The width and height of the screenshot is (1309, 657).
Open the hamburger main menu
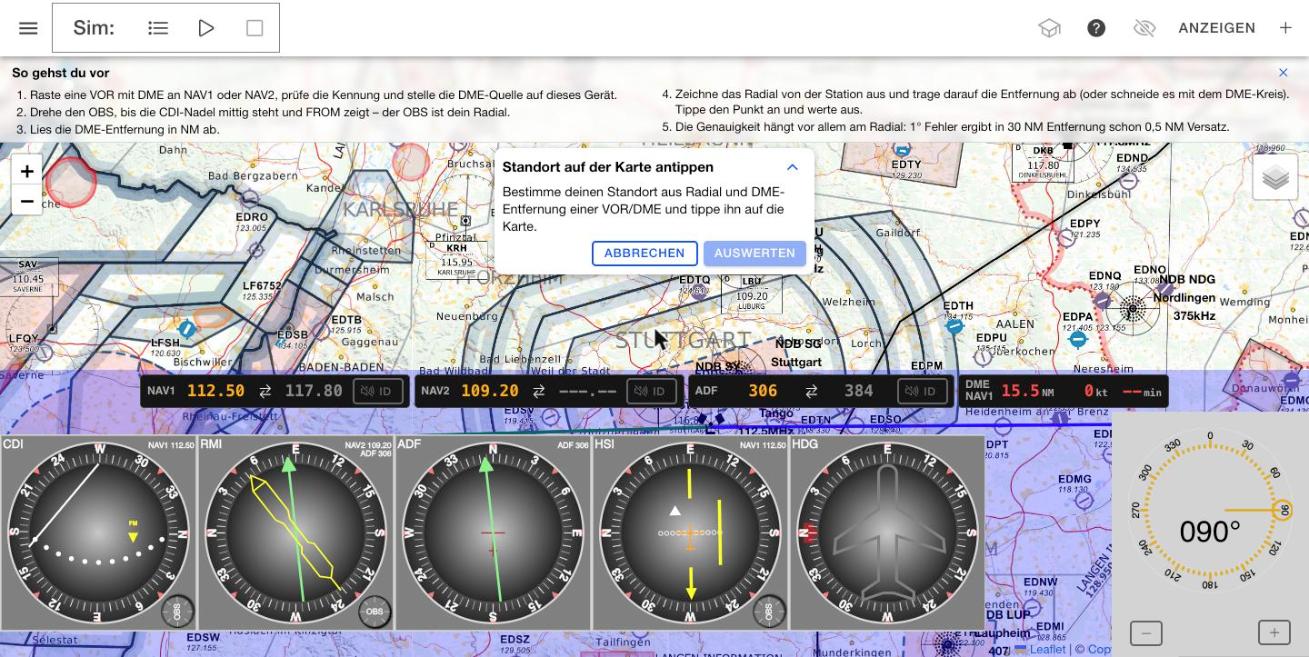28,28
